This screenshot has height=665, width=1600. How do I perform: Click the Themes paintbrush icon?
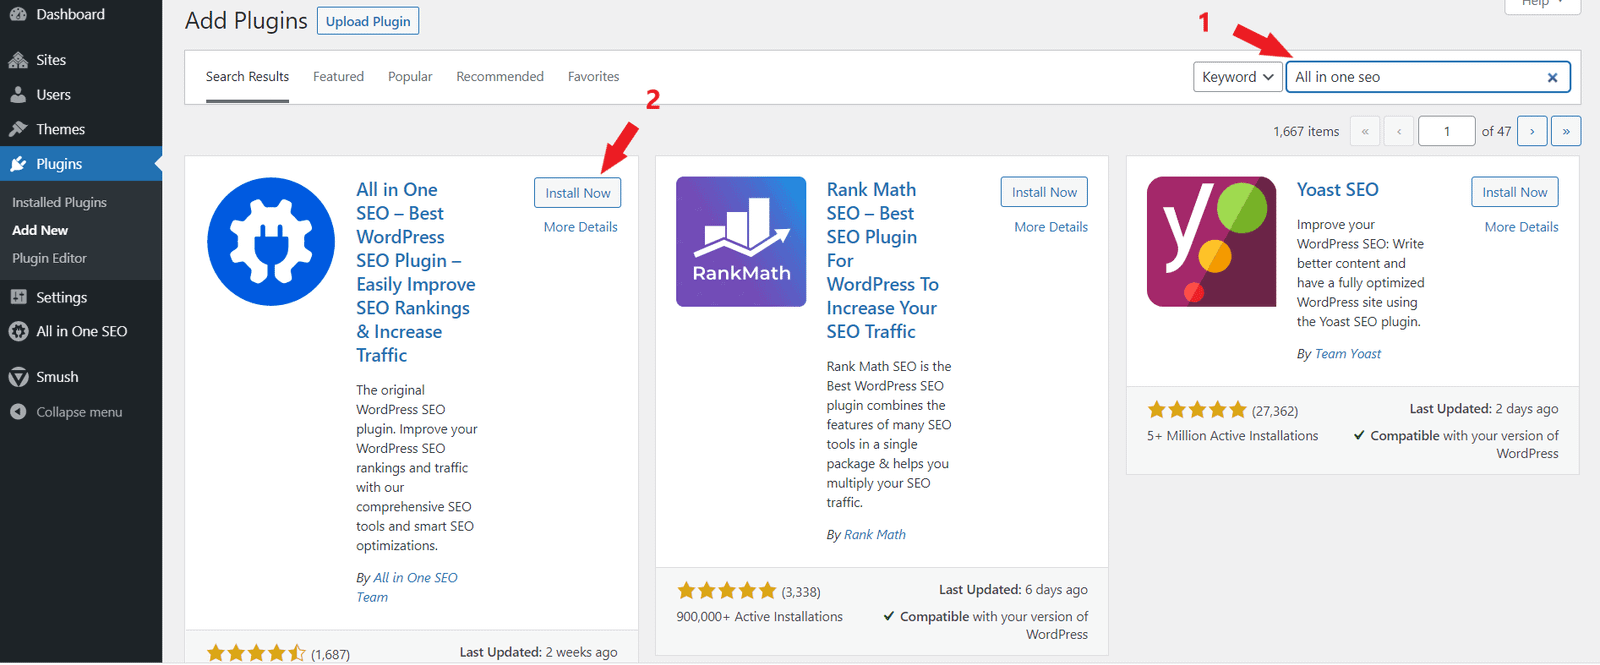point(18,129)
